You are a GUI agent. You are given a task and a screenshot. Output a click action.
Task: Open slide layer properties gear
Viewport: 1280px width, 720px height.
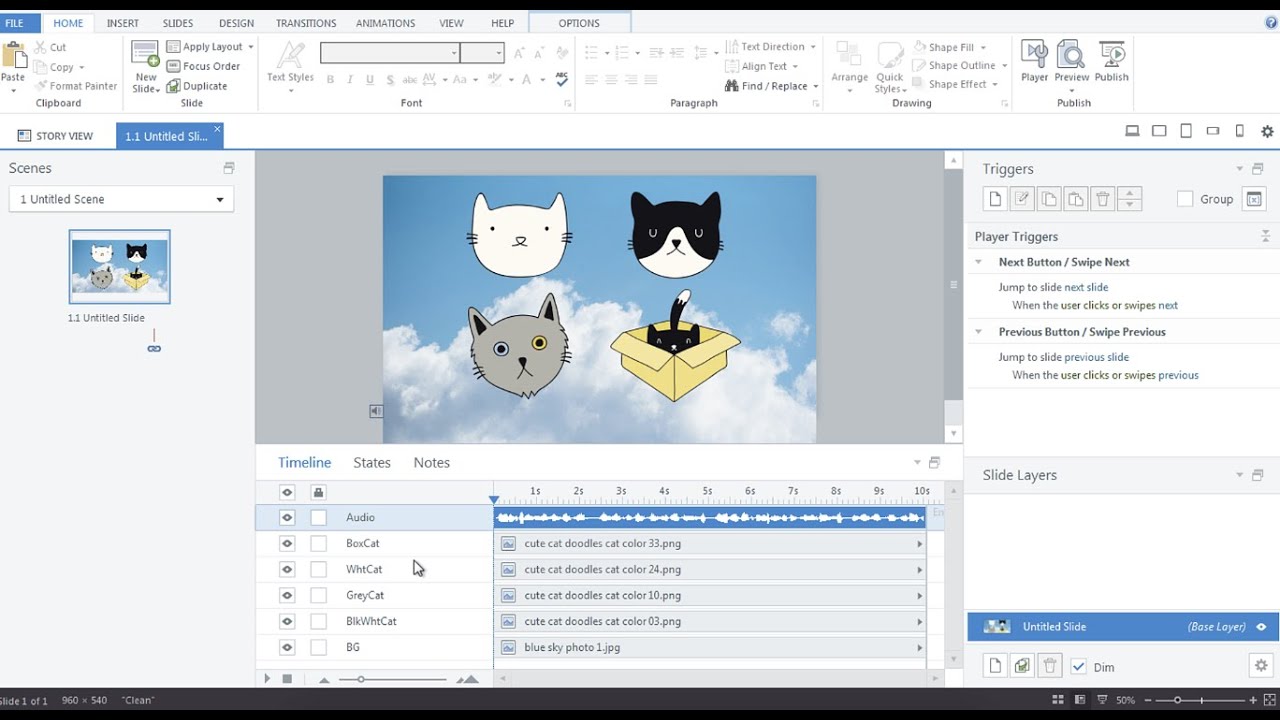(x=1261, y=666)
